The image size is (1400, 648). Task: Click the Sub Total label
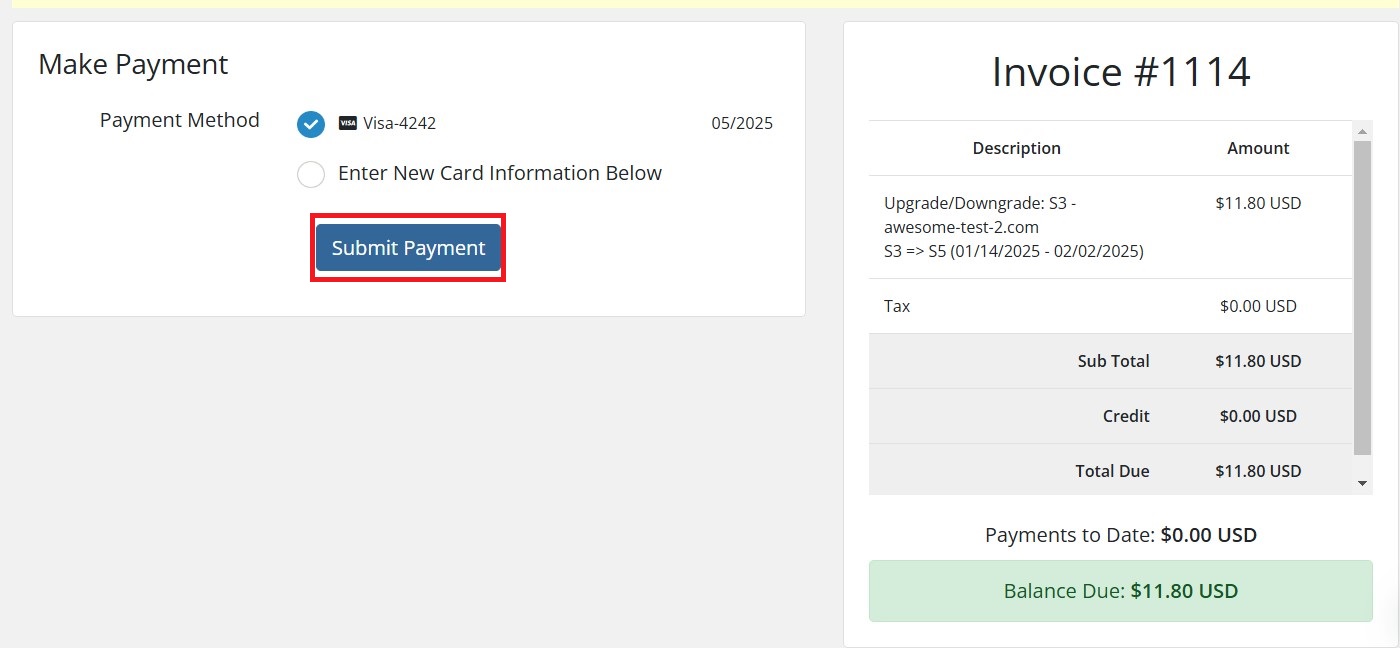point(1113,361)
